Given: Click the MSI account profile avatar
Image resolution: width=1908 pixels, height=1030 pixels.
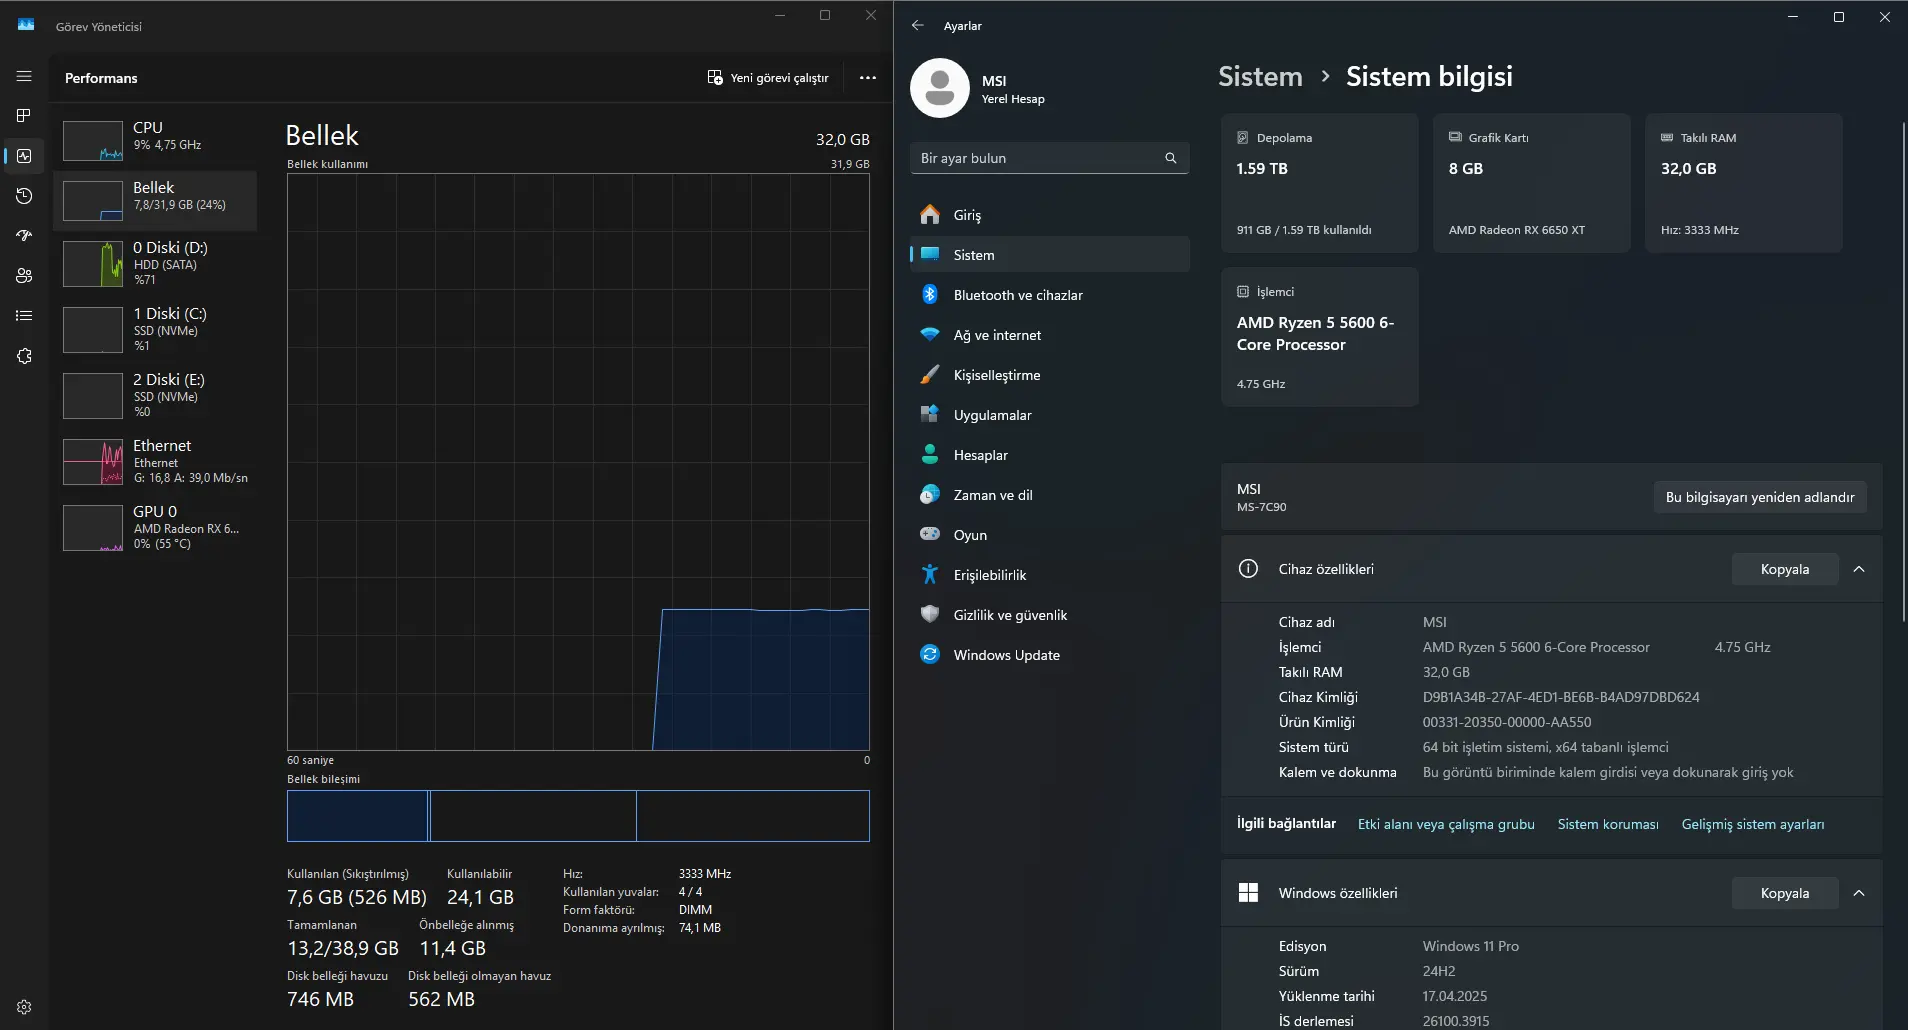Looking at the screenshot, I should point(940,88).
